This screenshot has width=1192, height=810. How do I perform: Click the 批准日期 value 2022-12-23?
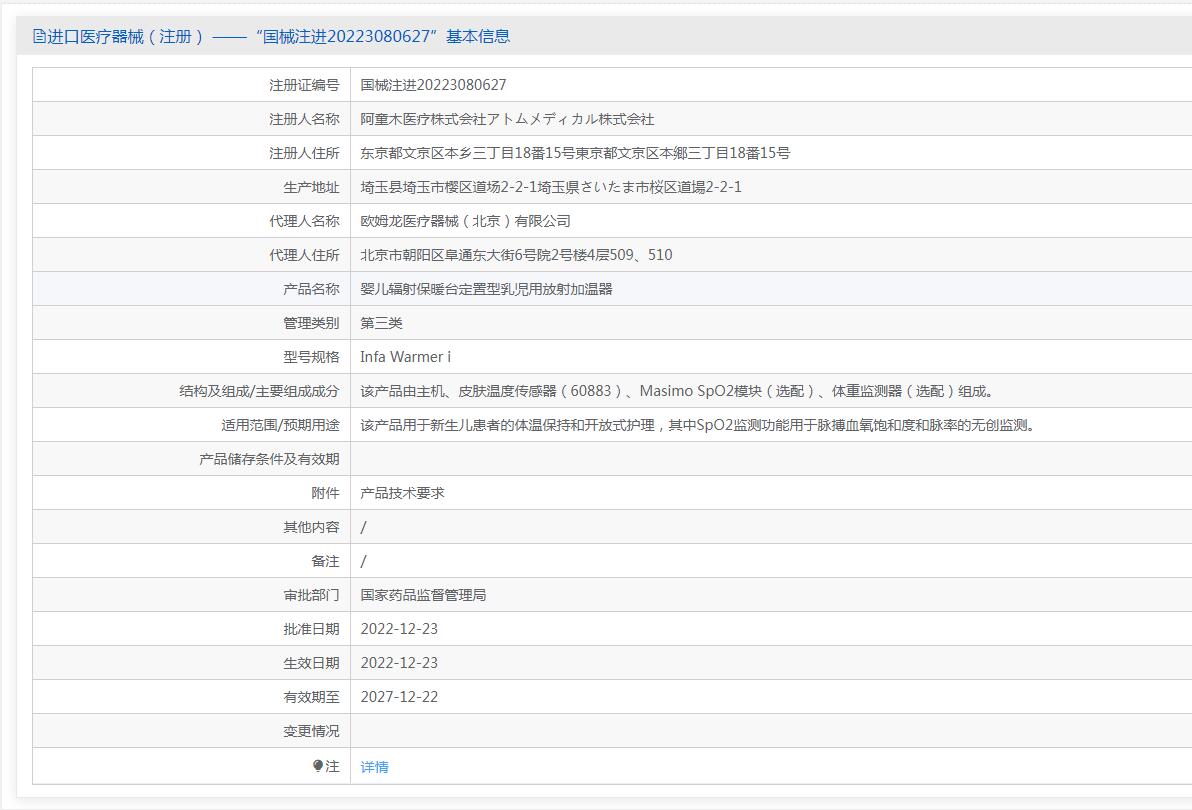399,629
